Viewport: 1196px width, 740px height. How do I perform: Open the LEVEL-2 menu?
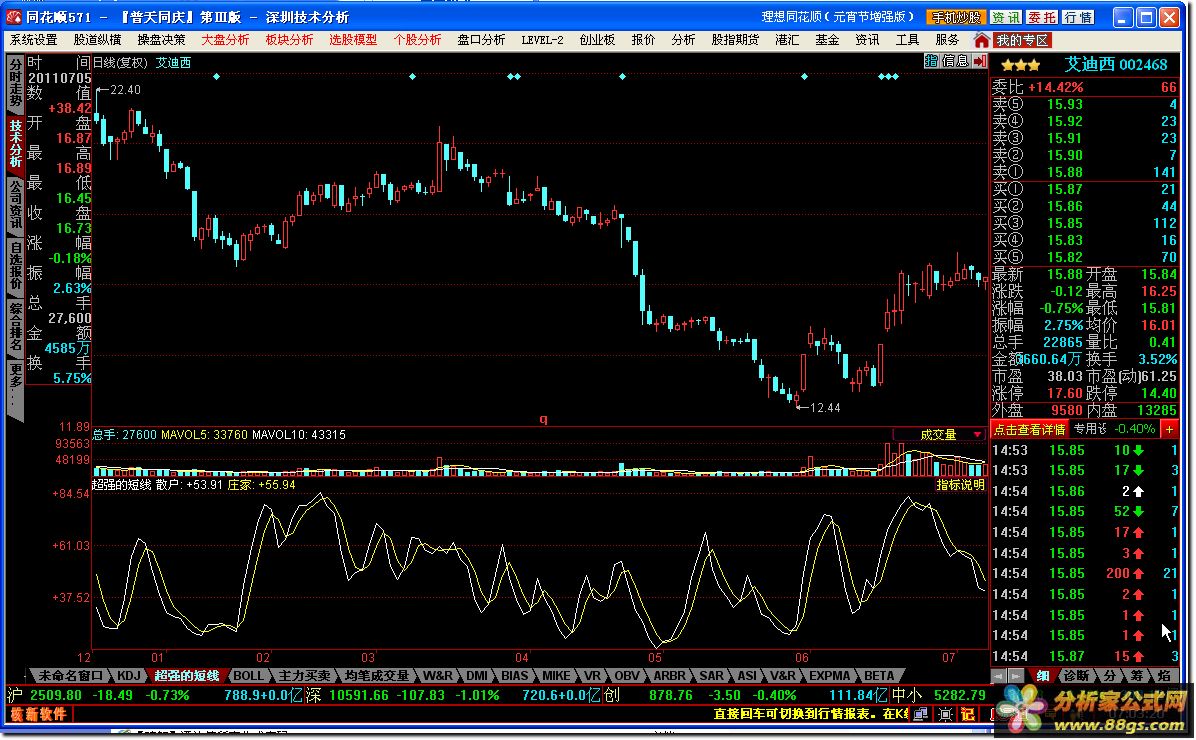[542, 40]
